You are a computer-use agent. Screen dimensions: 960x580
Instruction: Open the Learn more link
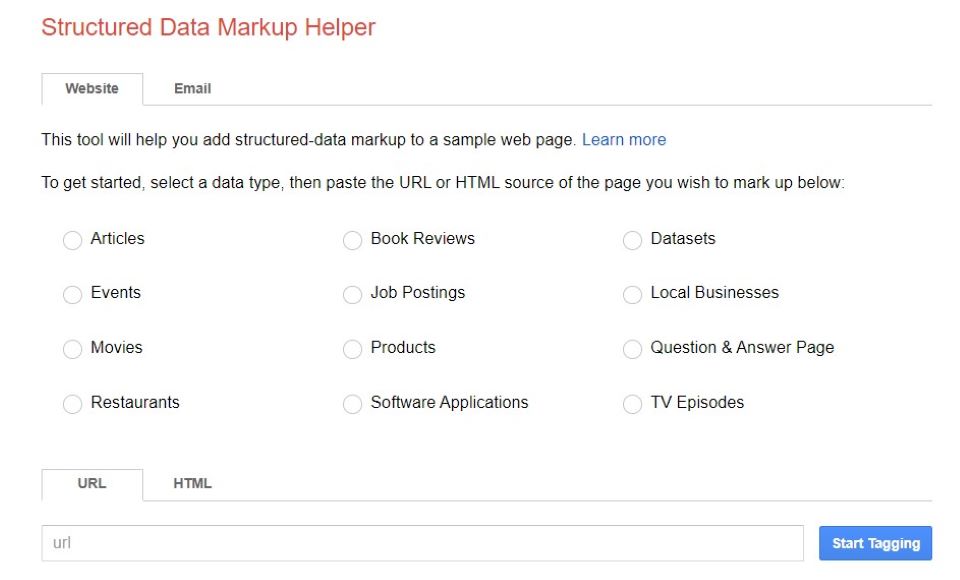tap(624, 140)
